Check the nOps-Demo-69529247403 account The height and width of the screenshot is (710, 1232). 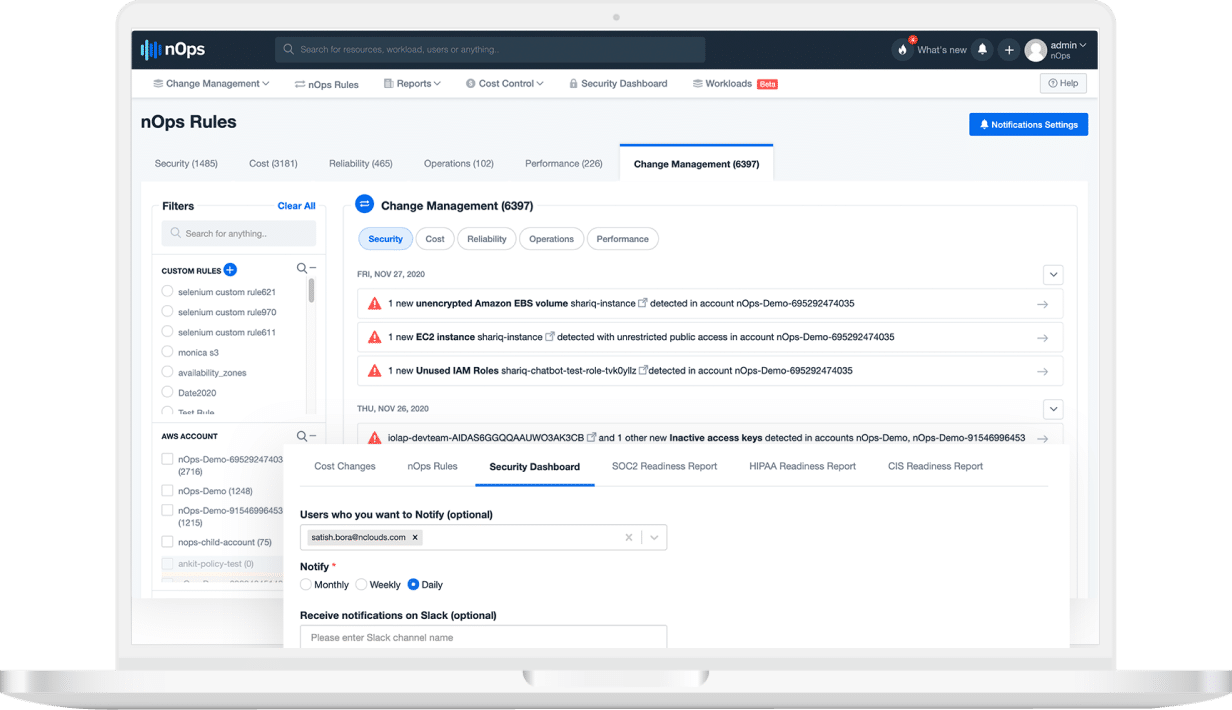tap(168, 460)
